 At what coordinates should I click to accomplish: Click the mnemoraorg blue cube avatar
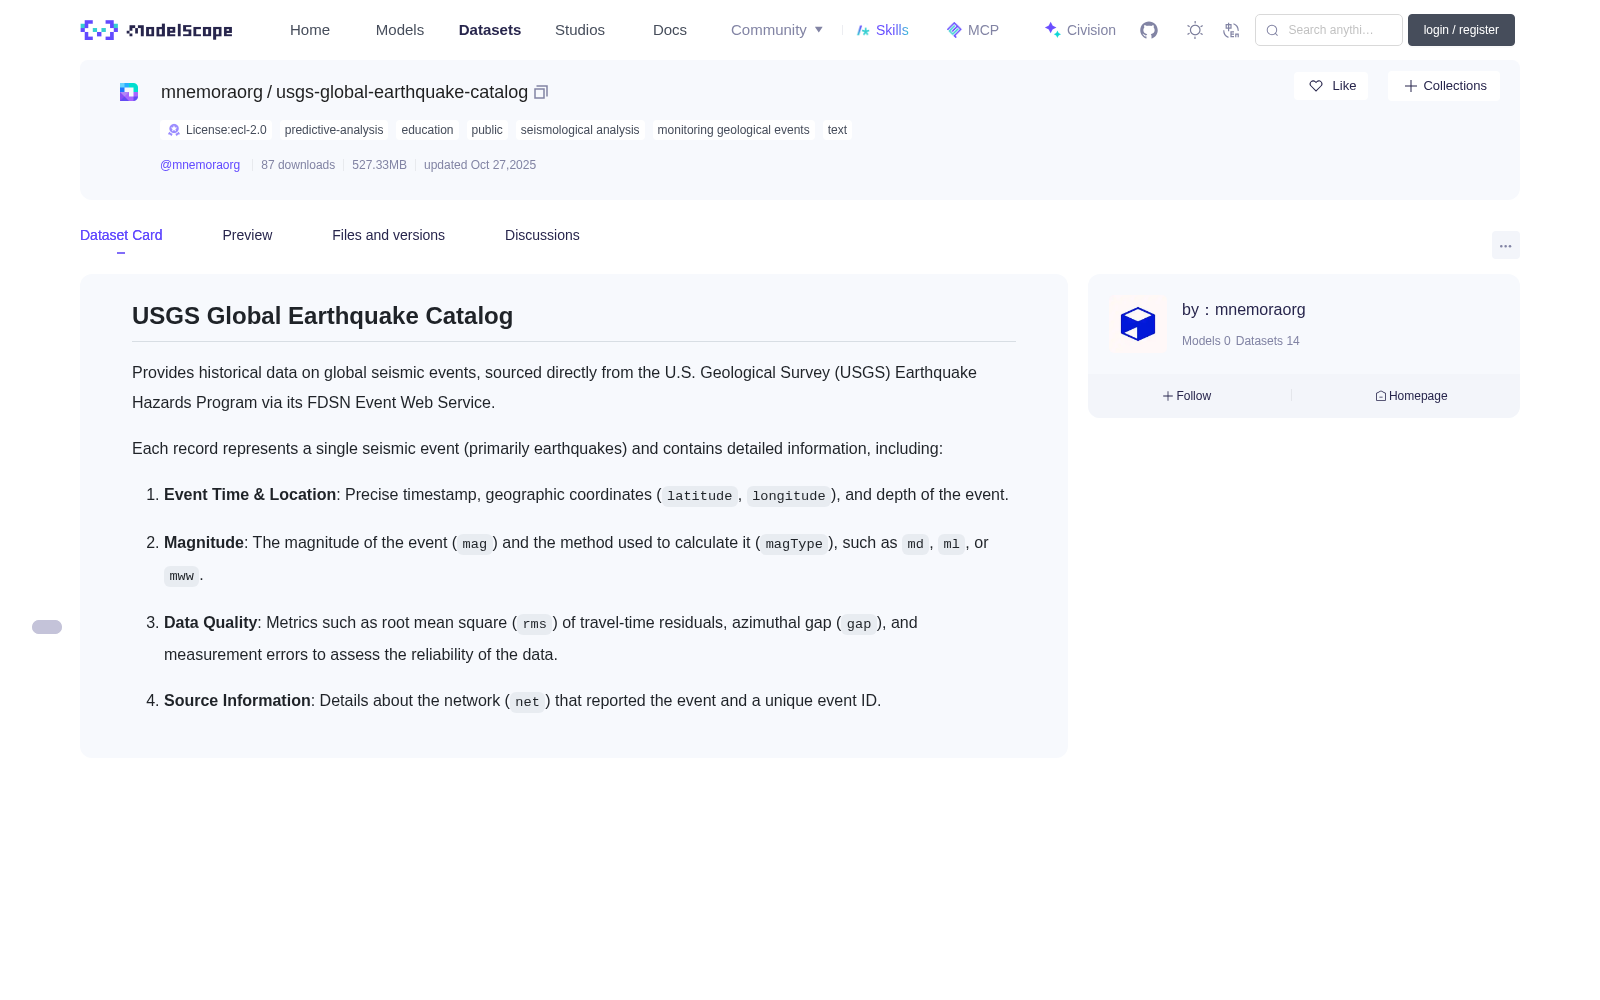tap(1138, 324)
